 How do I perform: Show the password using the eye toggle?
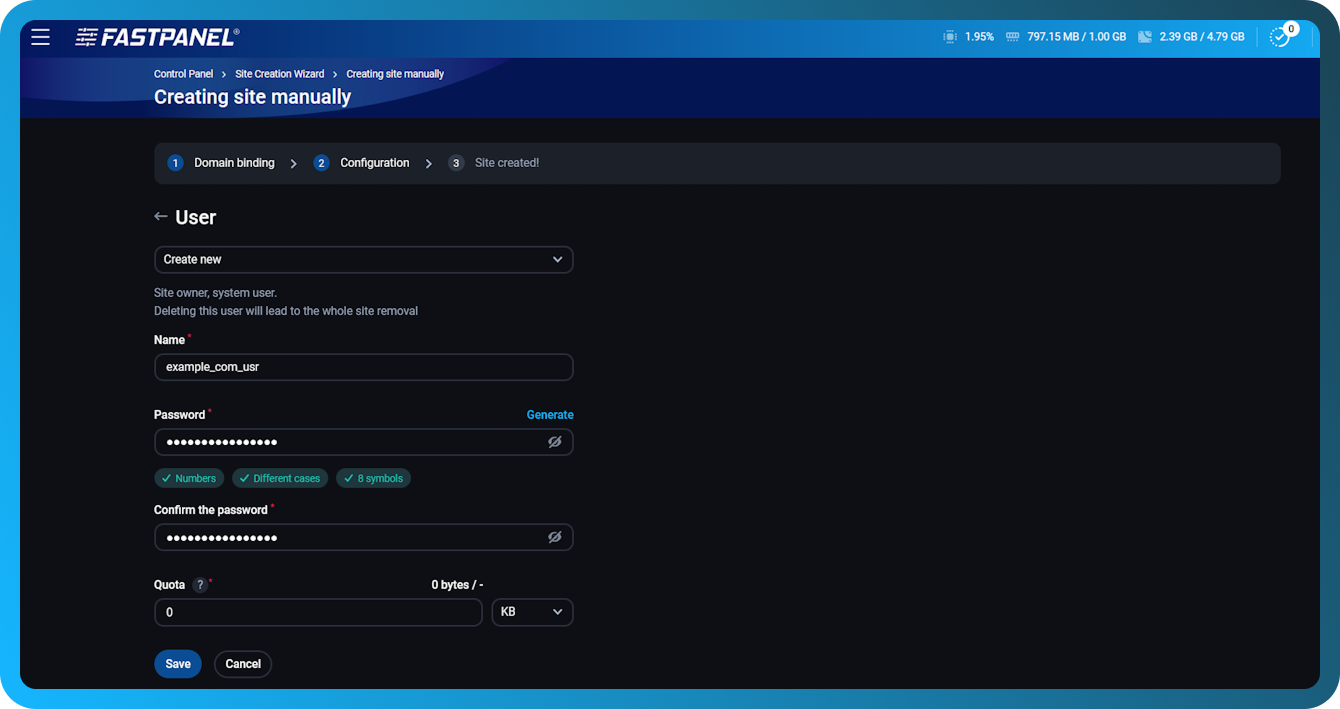click(x=555, y=441)
